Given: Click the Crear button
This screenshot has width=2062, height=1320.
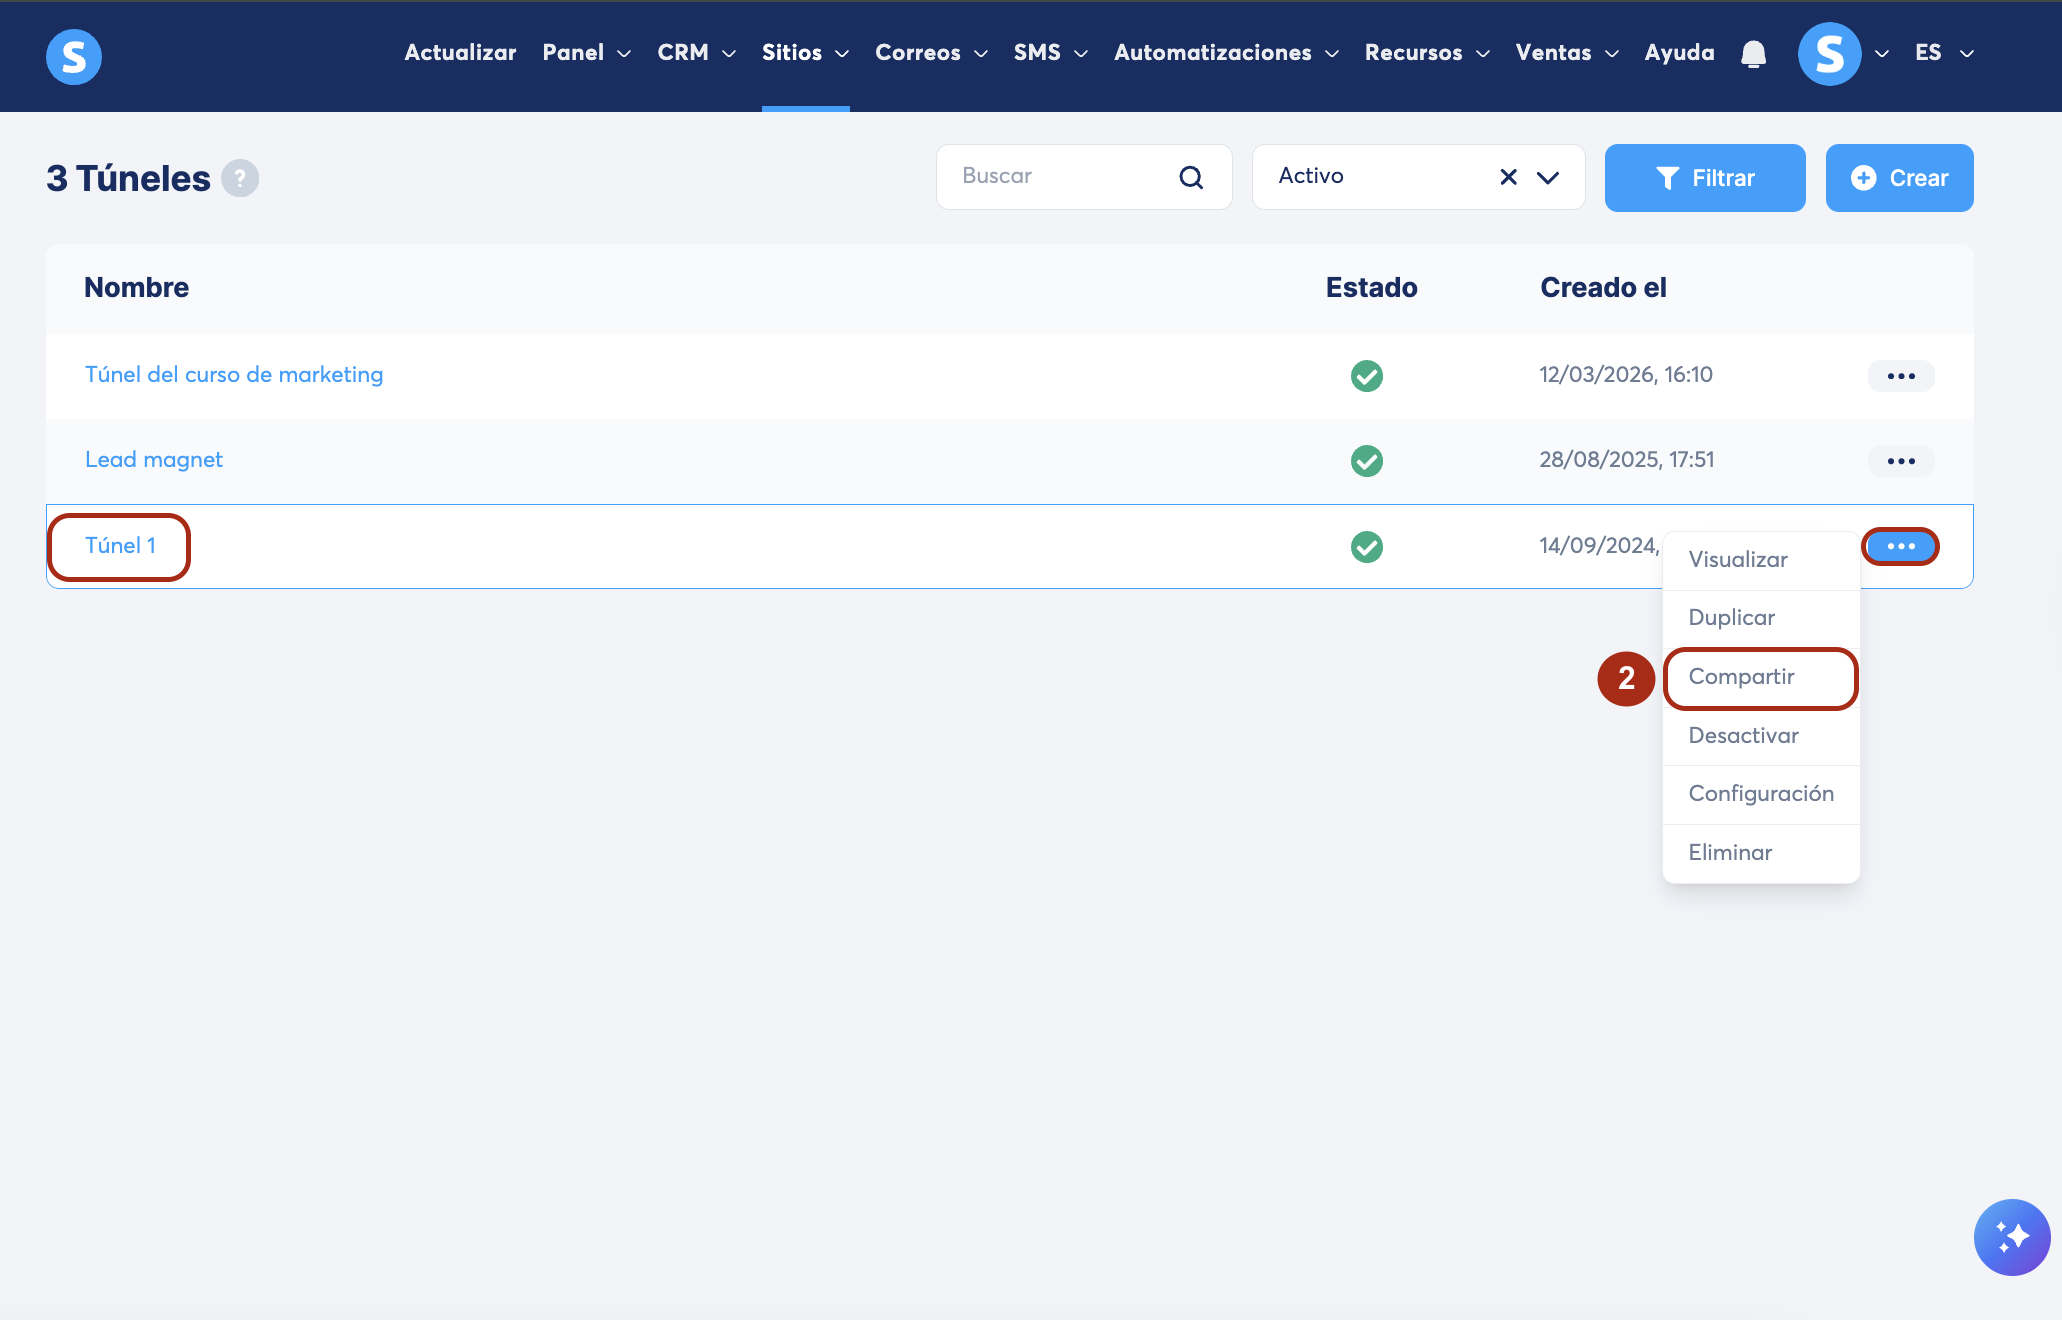Looking at the screenshot, I should [1898, 178].
